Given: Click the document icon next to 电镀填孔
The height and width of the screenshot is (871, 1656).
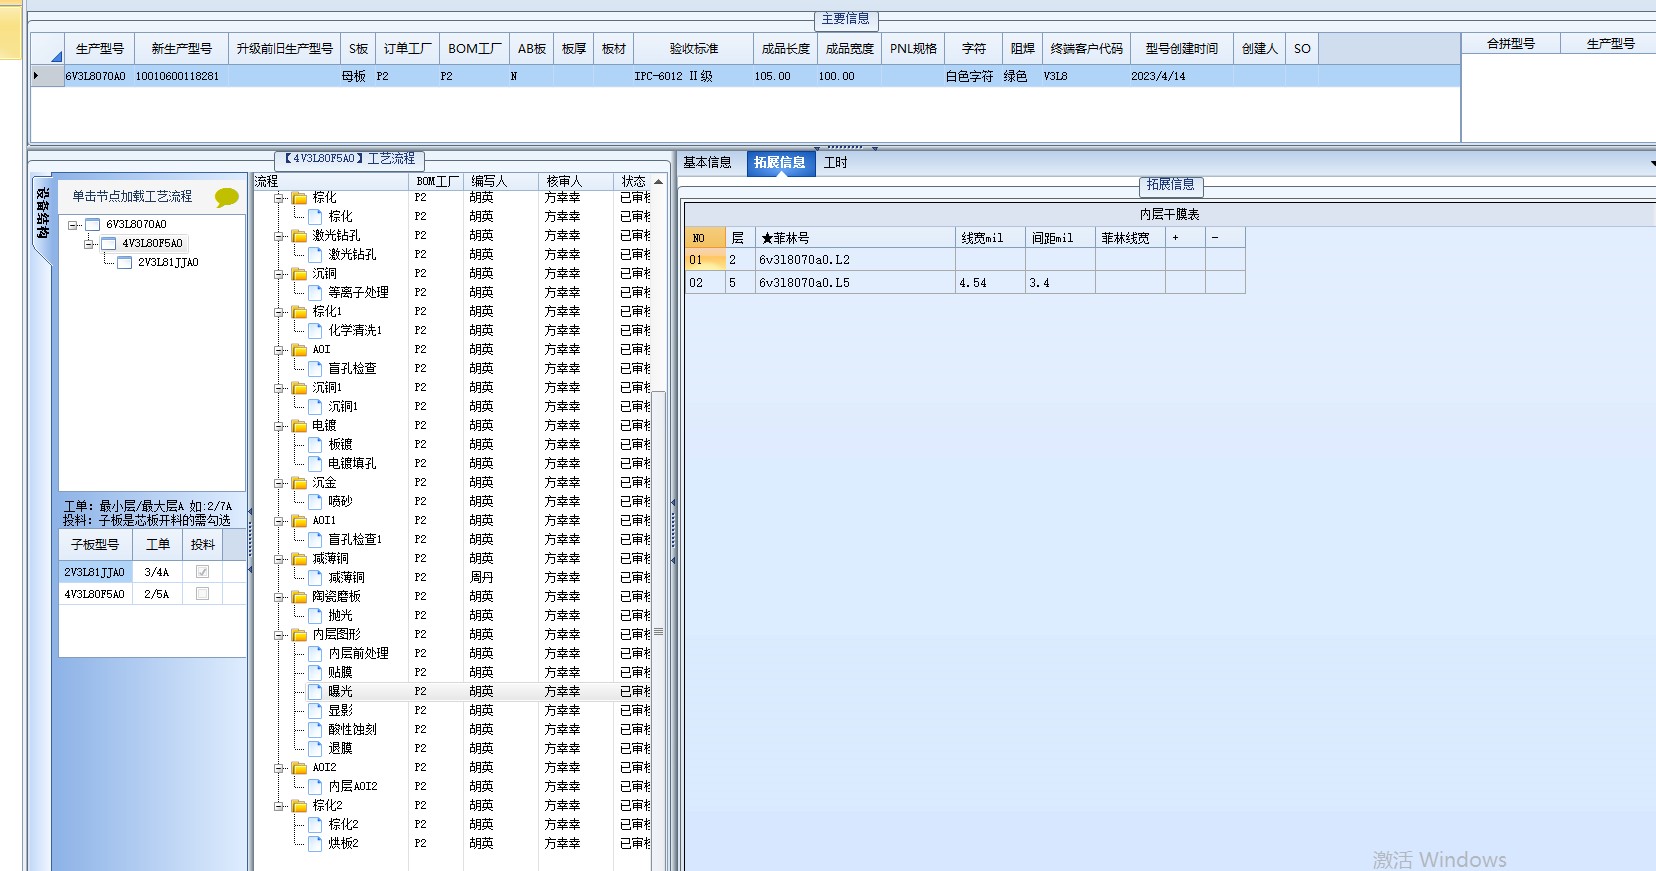Looking at the screenshot, I should [x=315, y=464].
